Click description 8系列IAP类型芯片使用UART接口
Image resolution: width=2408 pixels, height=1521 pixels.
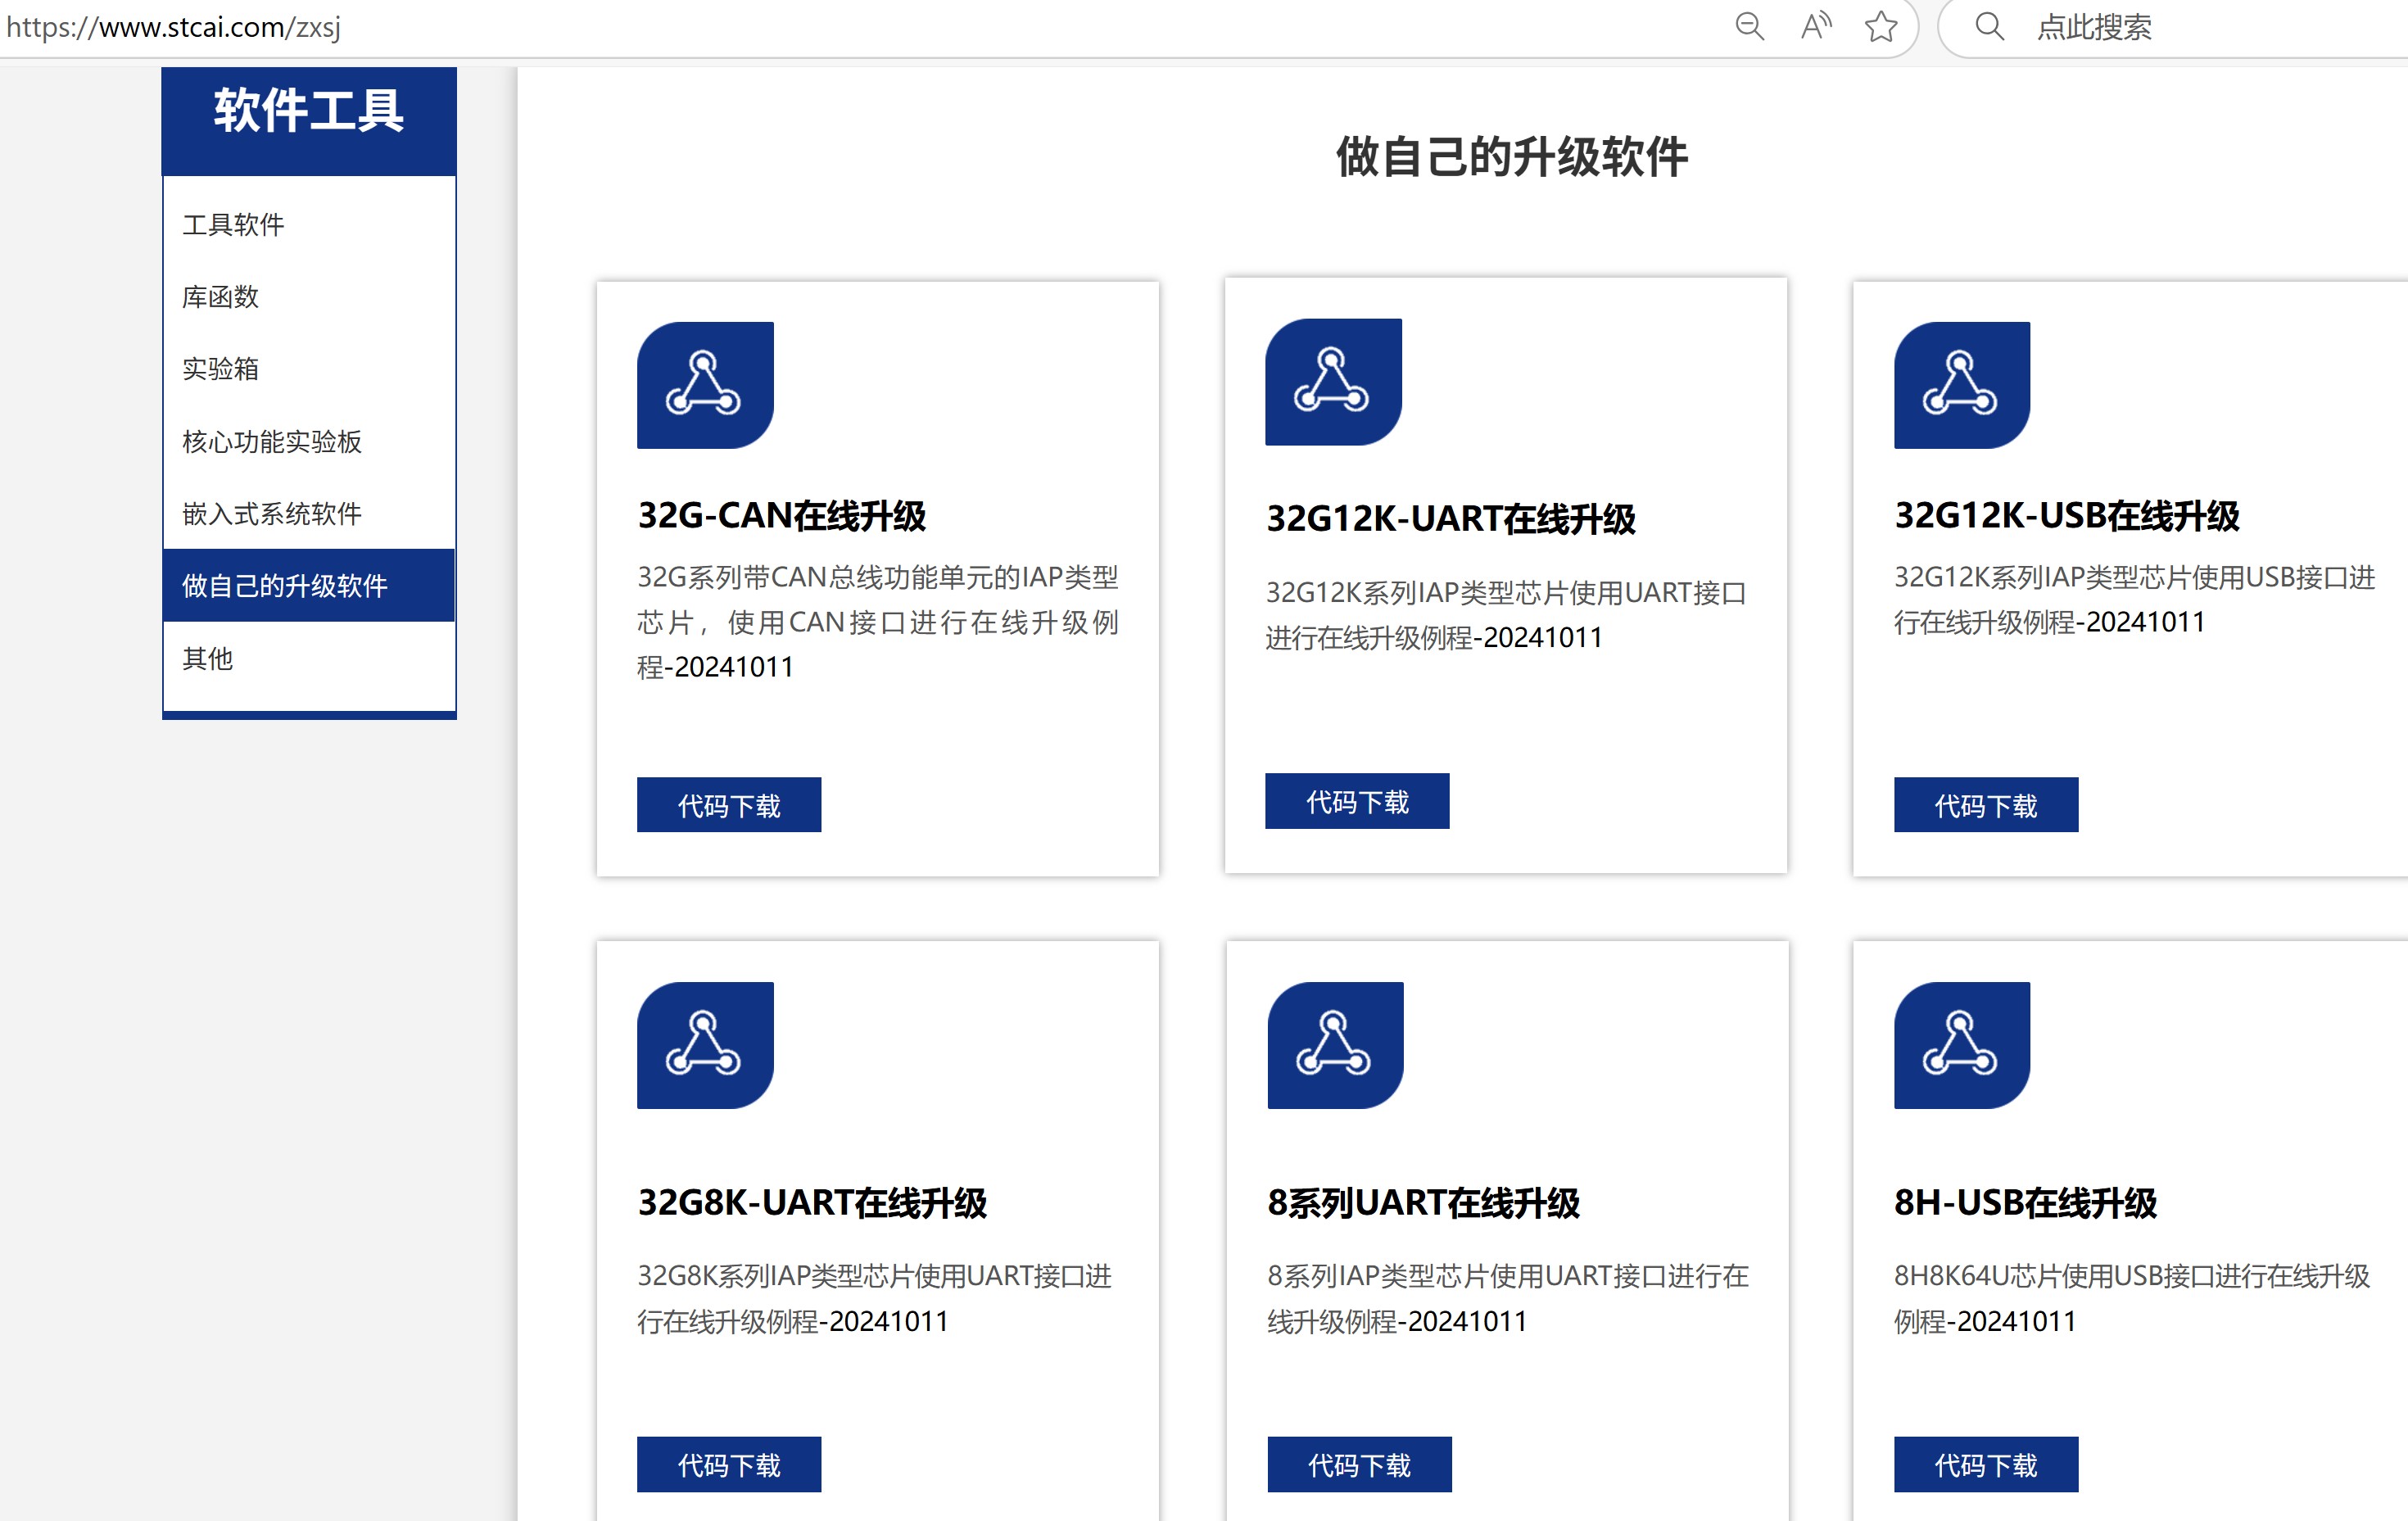[x=1508, y=1298]
